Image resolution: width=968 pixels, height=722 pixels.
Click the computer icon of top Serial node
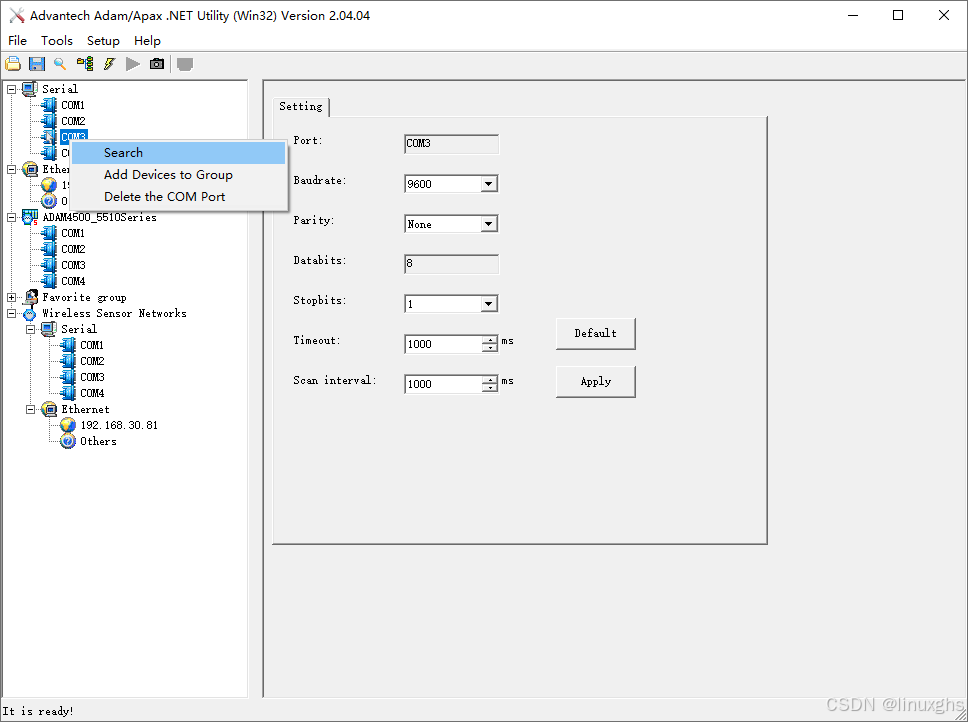tap(30, 89)
